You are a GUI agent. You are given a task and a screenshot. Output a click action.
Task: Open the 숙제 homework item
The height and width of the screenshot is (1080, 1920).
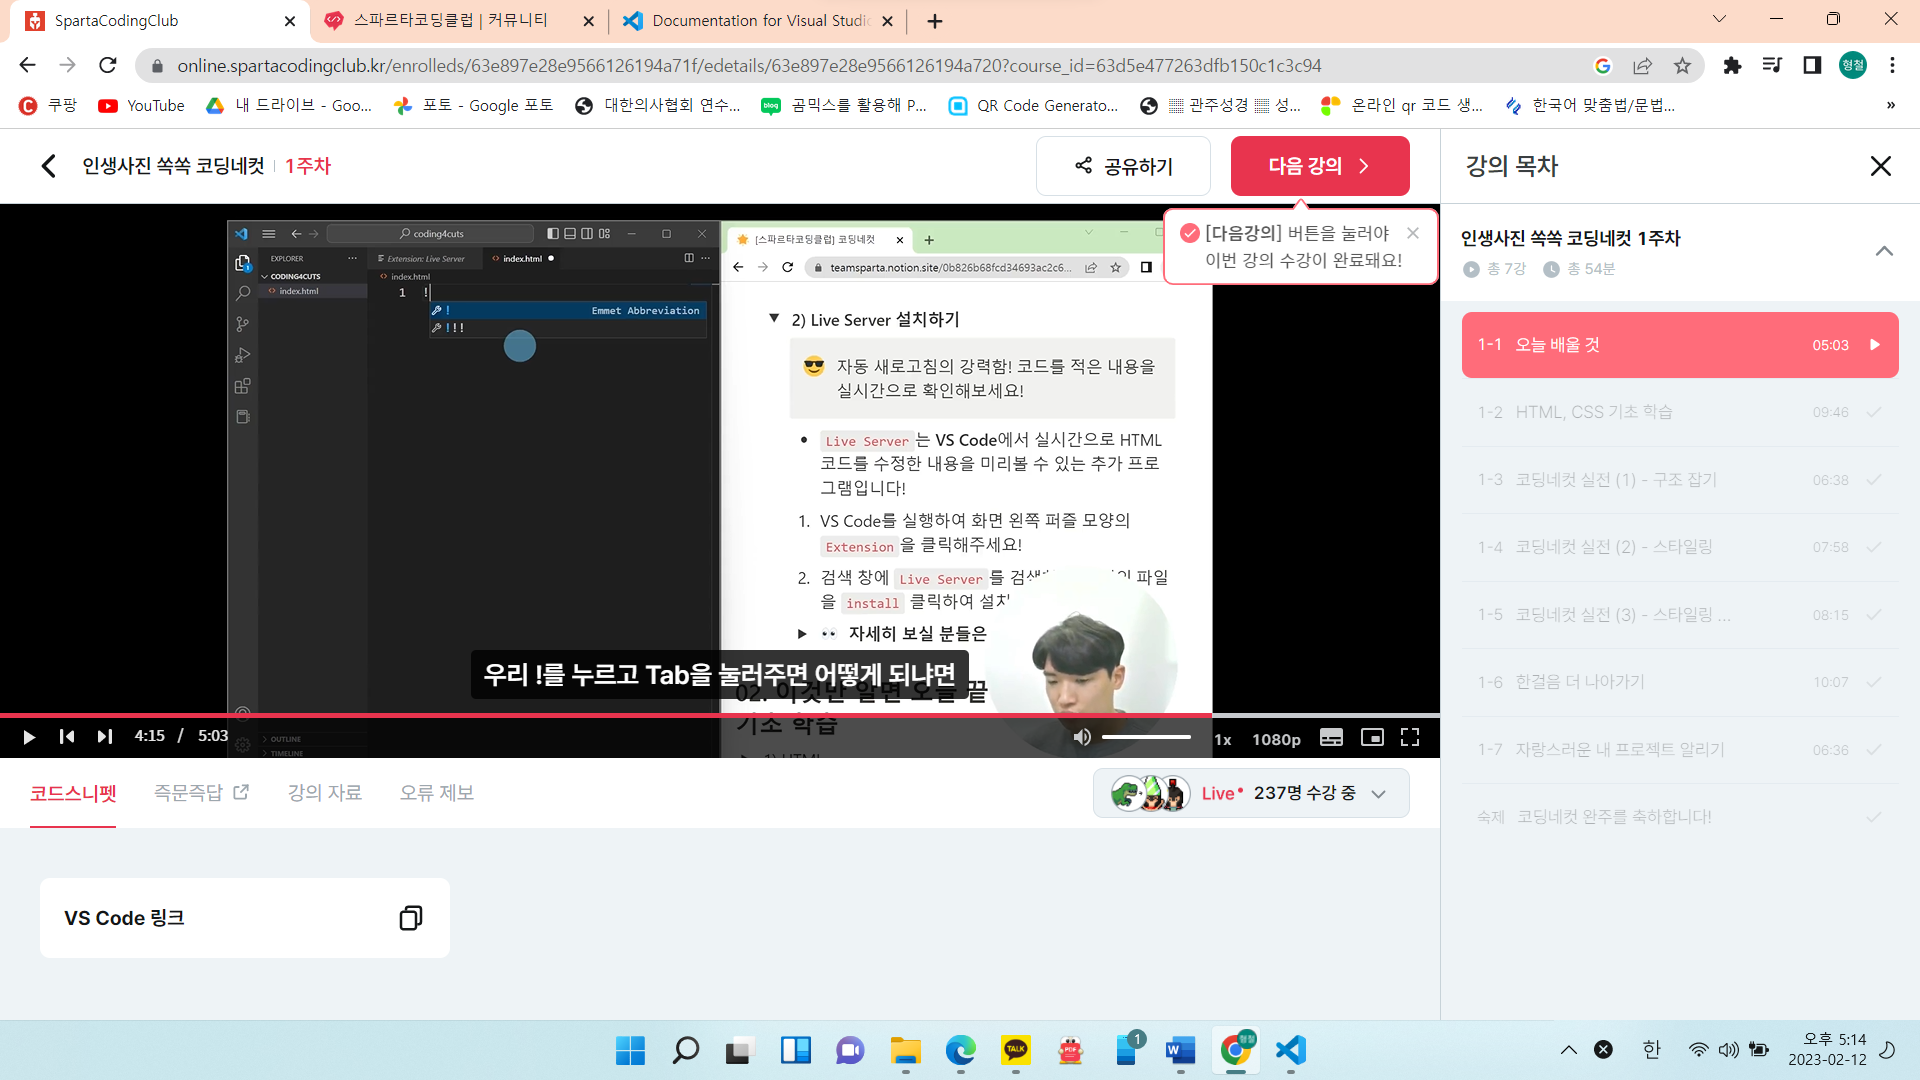point(1680,817)
